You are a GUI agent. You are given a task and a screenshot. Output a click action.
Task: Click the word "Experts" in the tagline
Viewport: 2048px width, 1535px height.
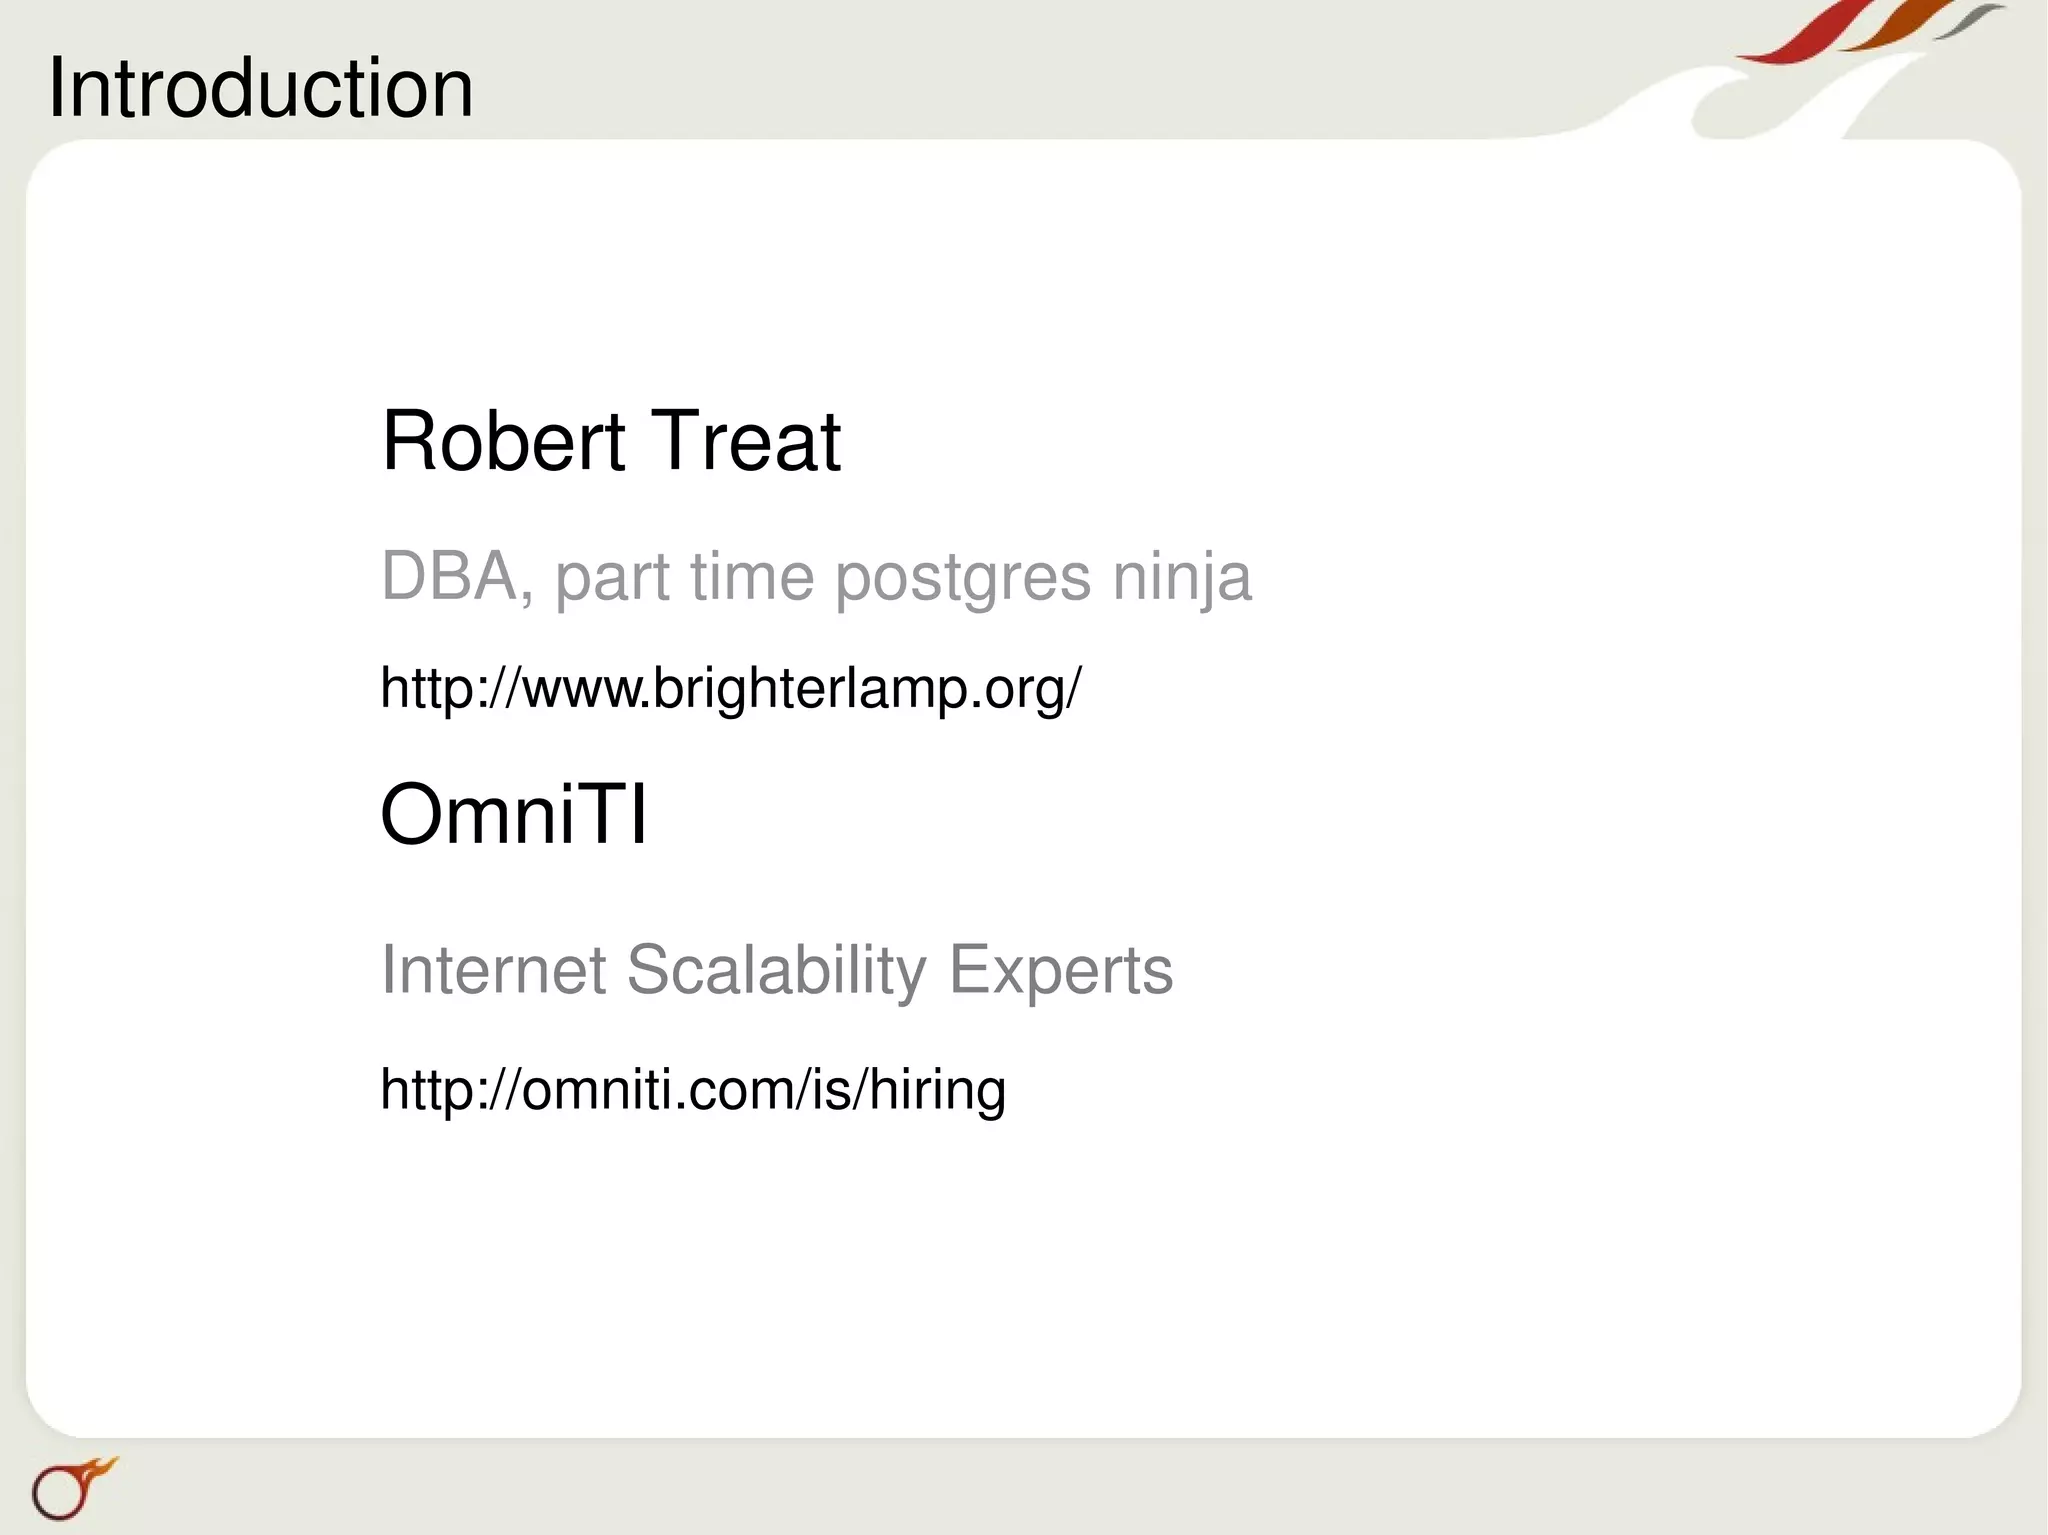[1061, 972]
